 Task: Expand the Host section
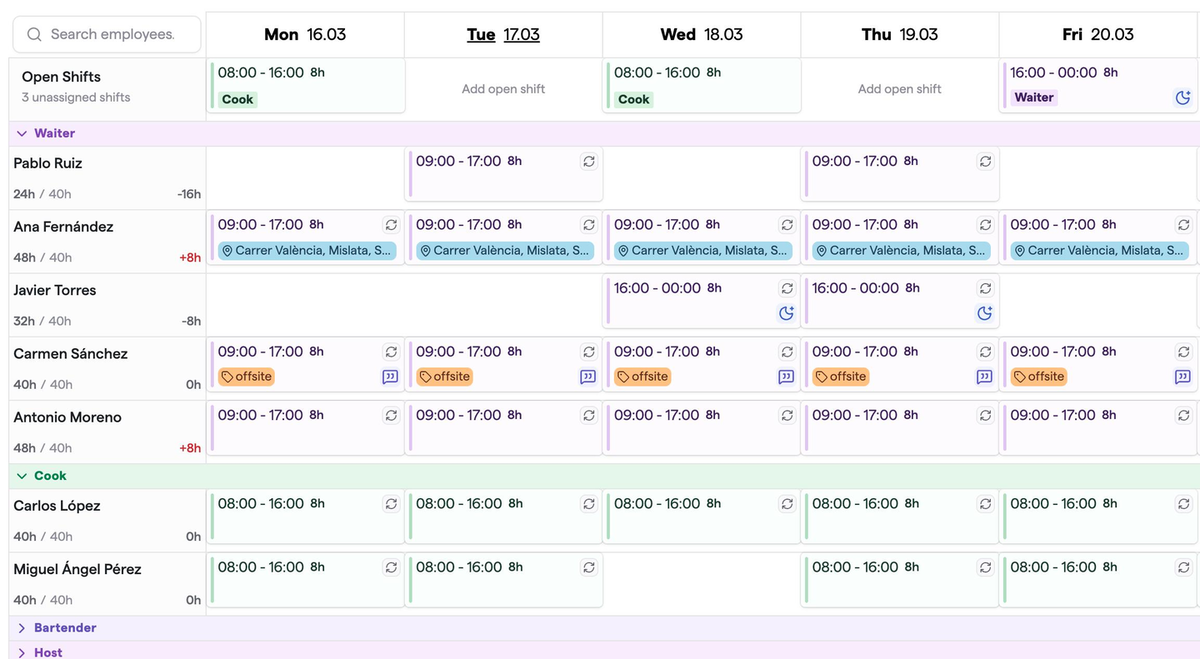22,652
